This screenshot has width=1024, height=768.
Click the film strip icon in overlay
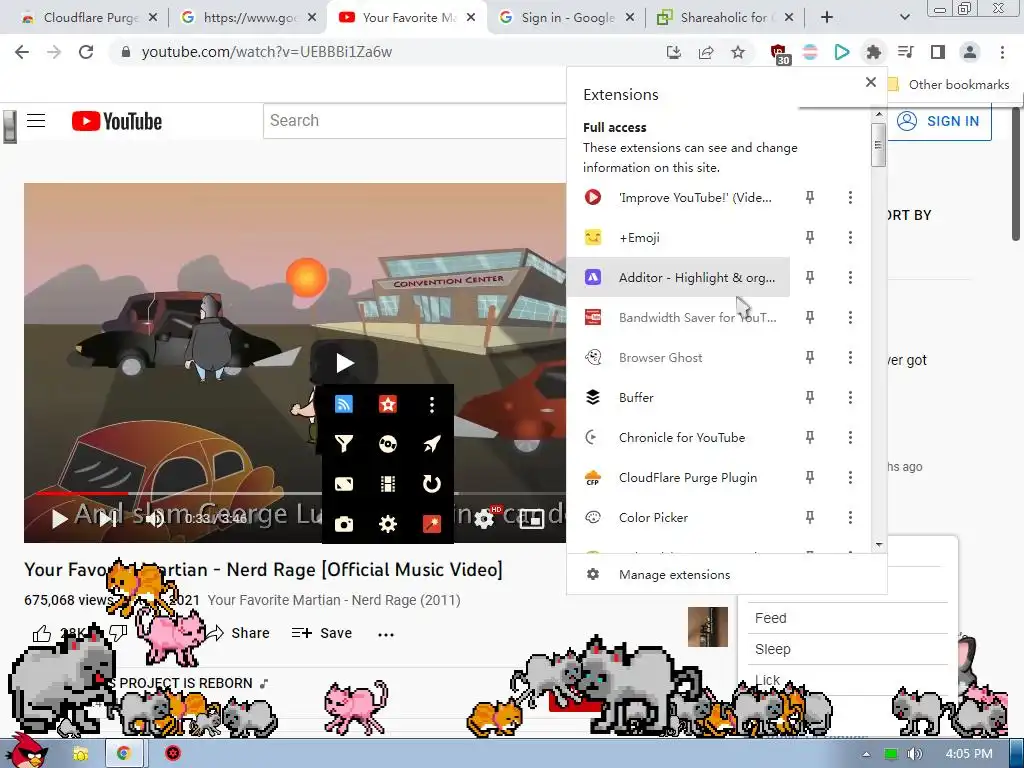click(x=388, y=484)
